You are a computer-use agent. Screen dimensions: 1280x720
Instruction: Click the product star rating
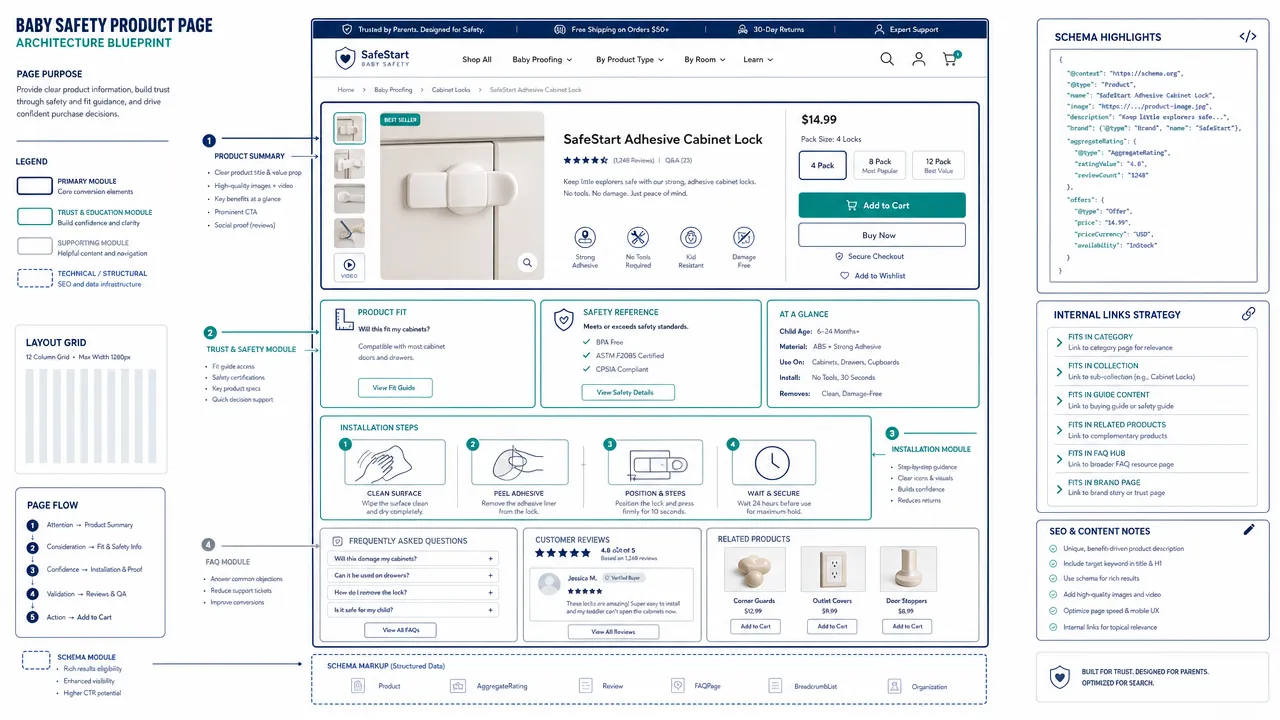click(585, 160)
